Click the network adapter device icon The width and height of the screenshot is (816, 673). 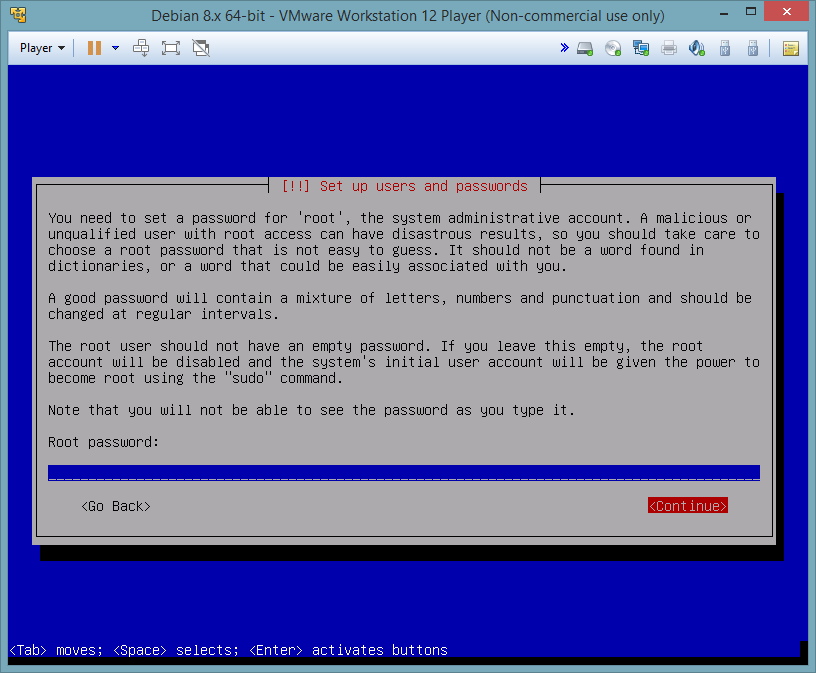641,48
